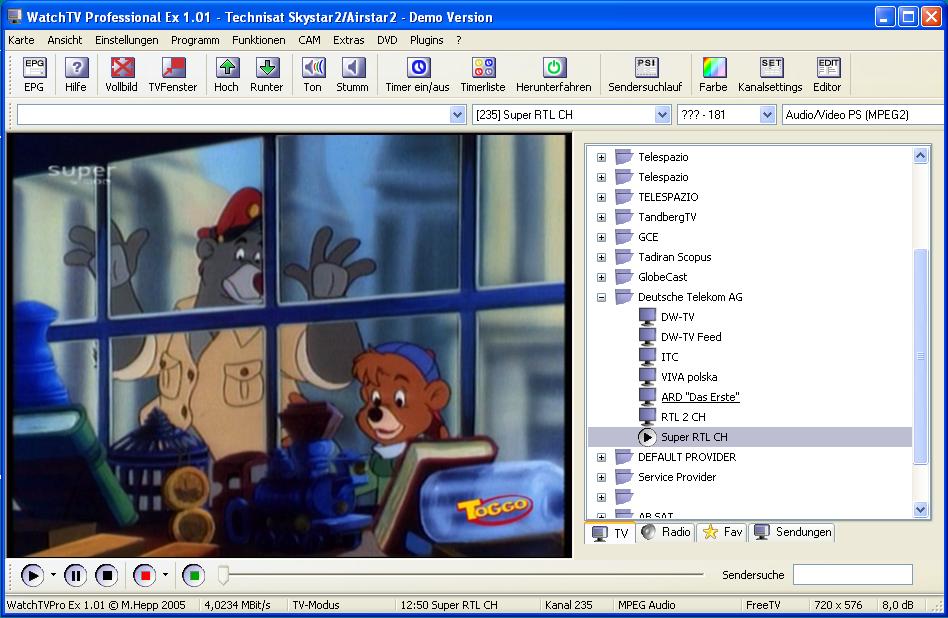948x618 pixels.
Task: Open the Funktionen menu
Action: [259, 40]
